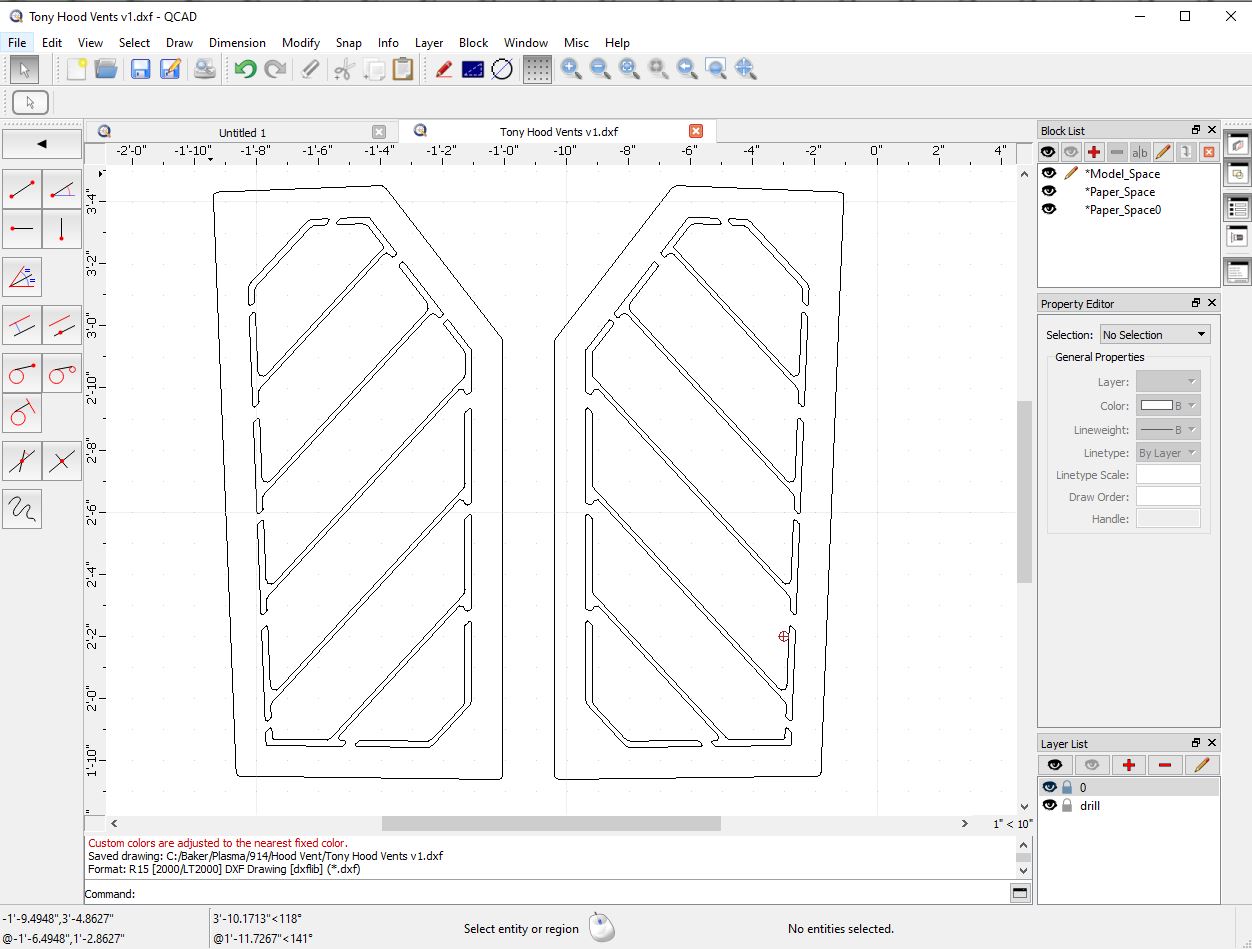
Task: Open the Selection dropdown in Property Editor
Action: click(1154, 334)
